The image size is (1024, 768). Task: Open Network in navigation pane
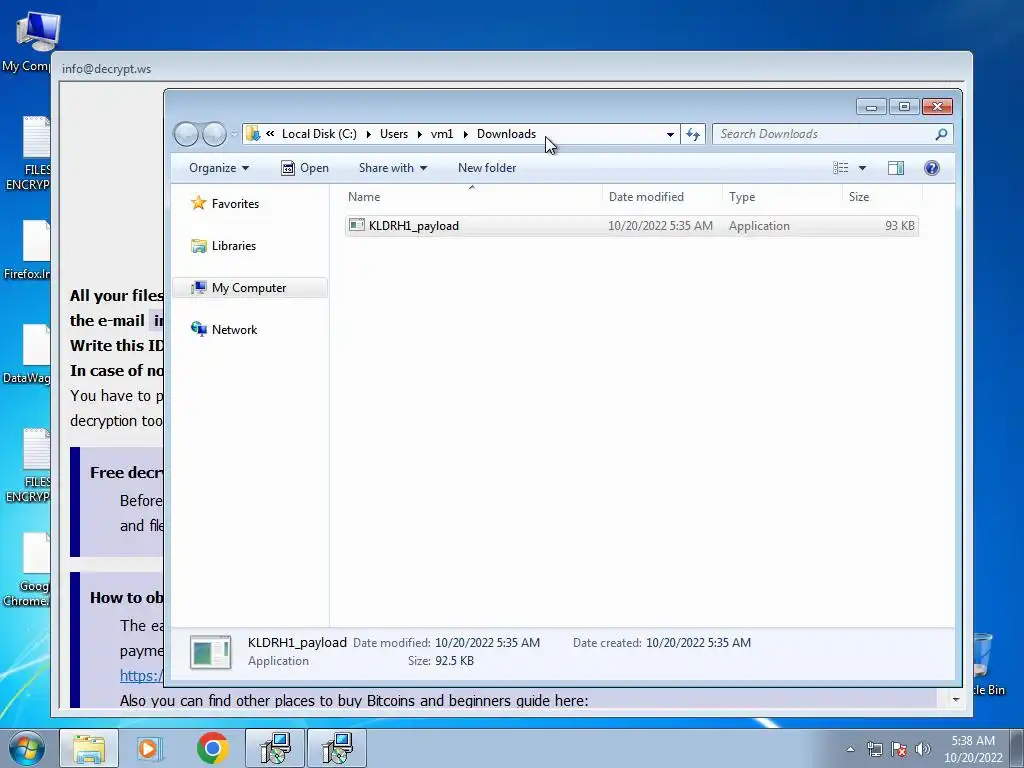coord(234,330)
